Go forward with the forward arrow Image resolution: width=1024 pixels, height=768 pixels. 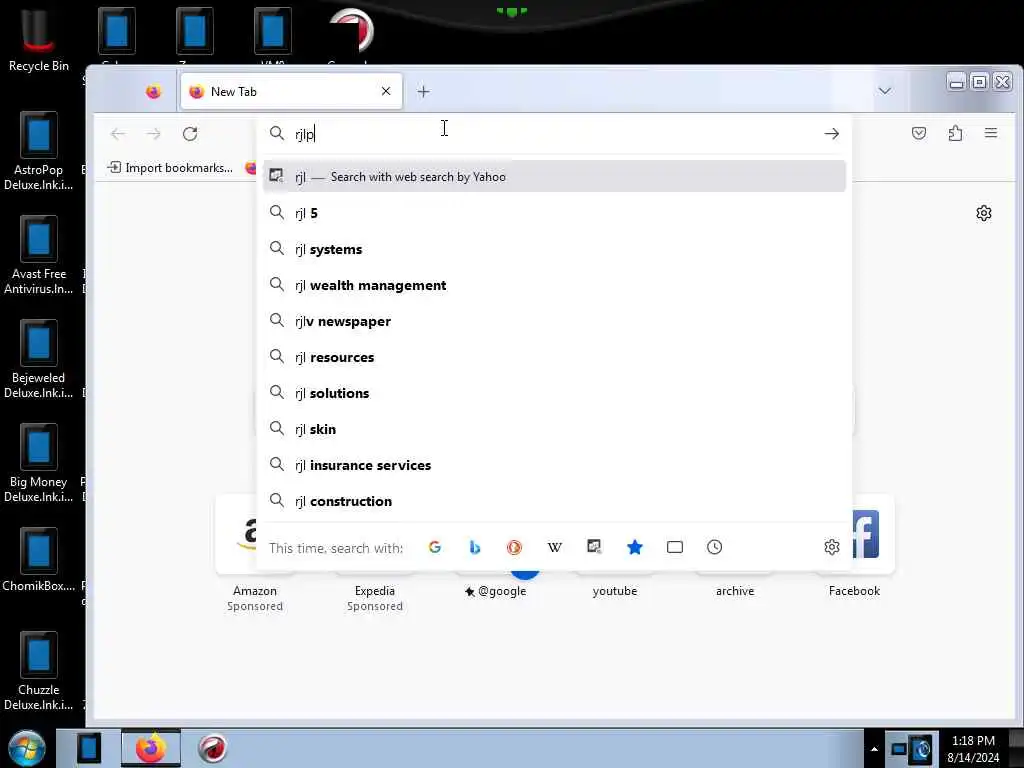tap(154, 134)
